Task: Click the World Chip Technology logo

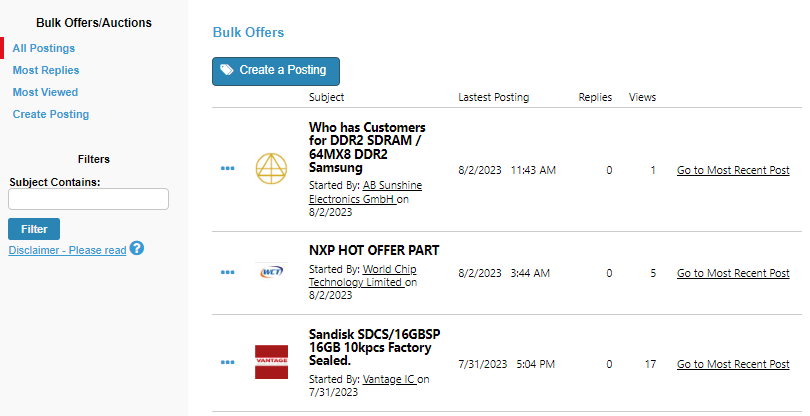Action: coord(271,273)
